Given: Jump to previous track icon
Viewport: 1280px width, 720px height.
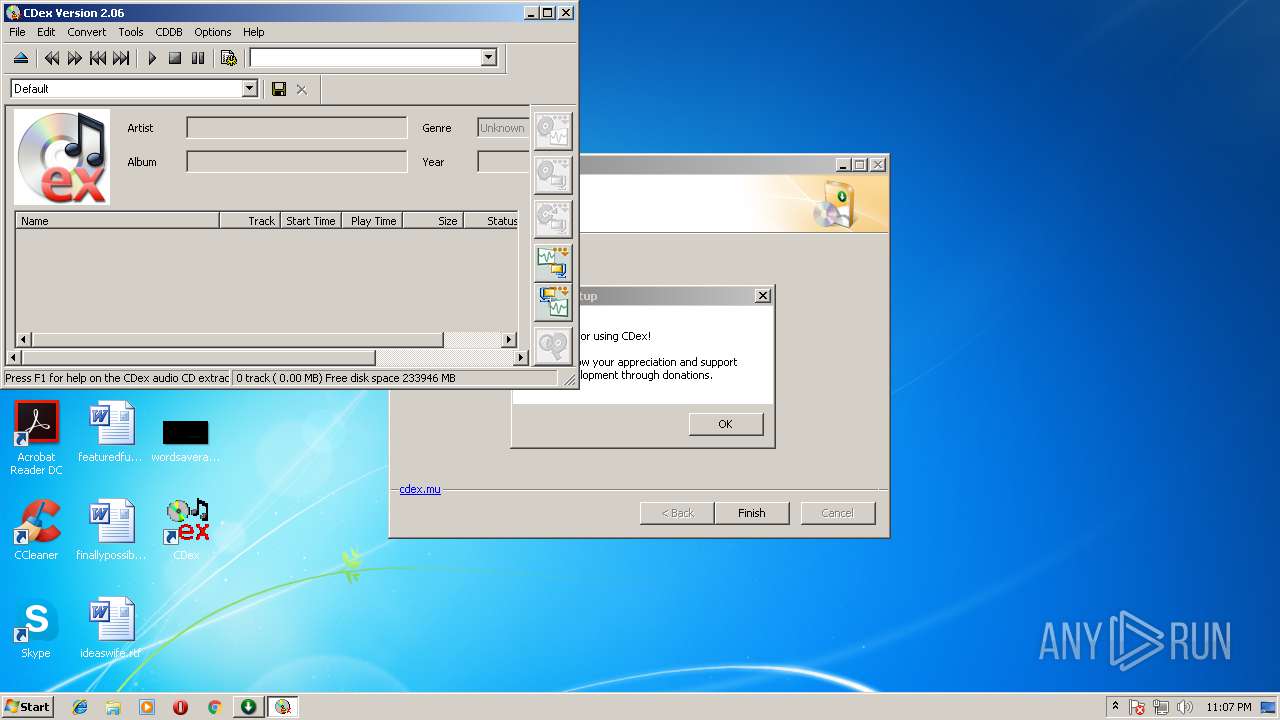Looking at the screenshot, I should coord(98,58).
